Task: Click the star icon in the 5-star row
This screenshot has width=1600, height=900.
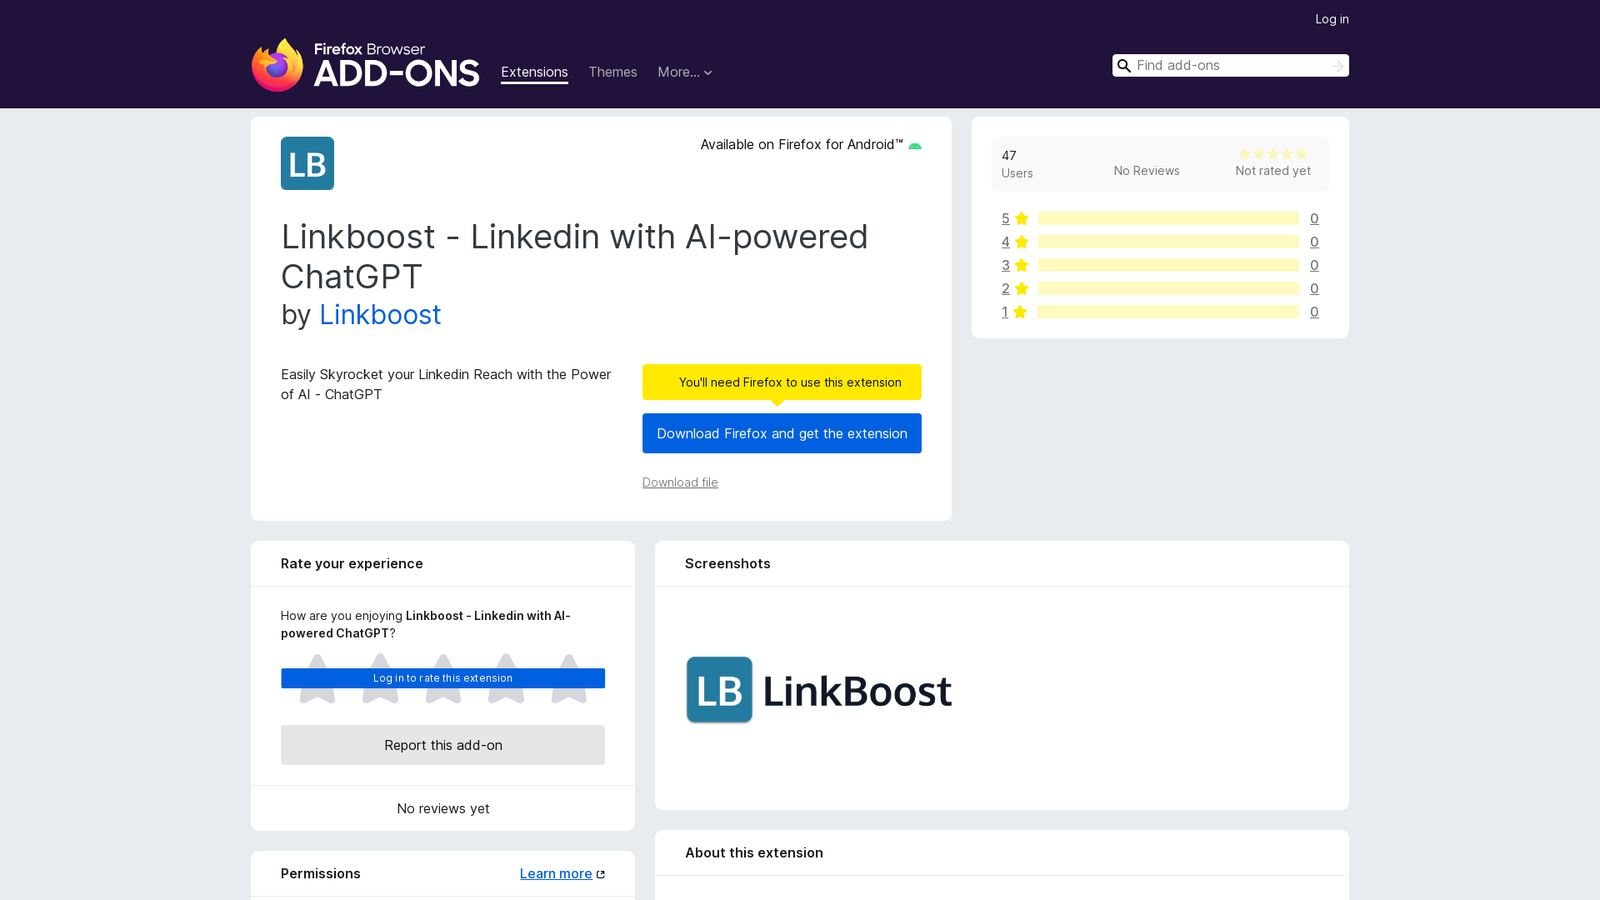Action: click(x=1021, y=219)
